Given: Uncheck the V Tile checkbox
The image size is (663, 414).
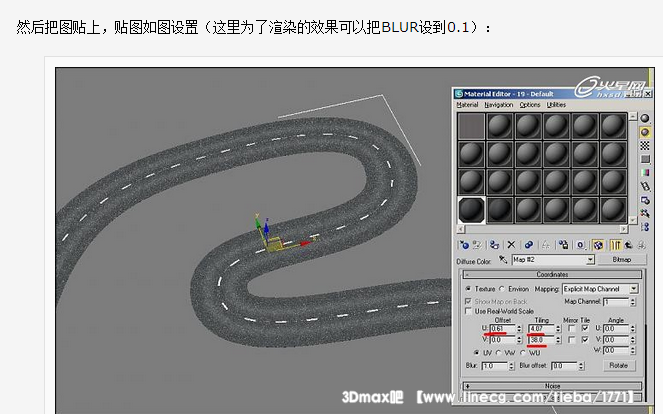Looking at the screenshot, I should click(x=585, y=340).
